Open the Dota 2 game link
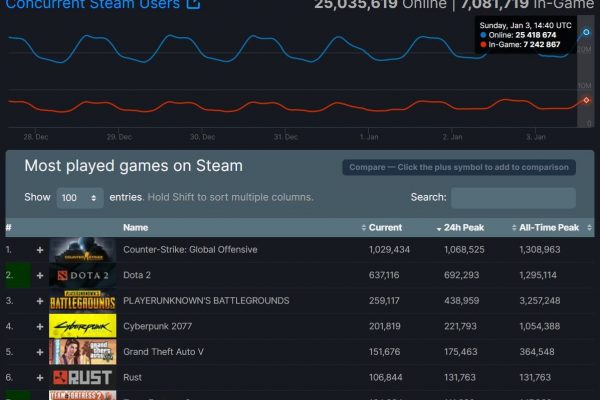This screenshot has height=400, width=600. coord(137,275)
